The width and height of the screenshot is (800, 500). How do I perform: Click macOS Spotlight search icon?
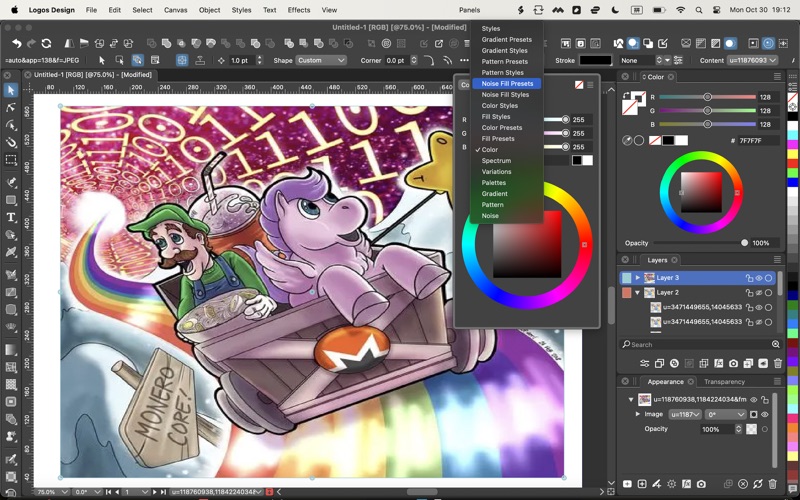point(698,10)
